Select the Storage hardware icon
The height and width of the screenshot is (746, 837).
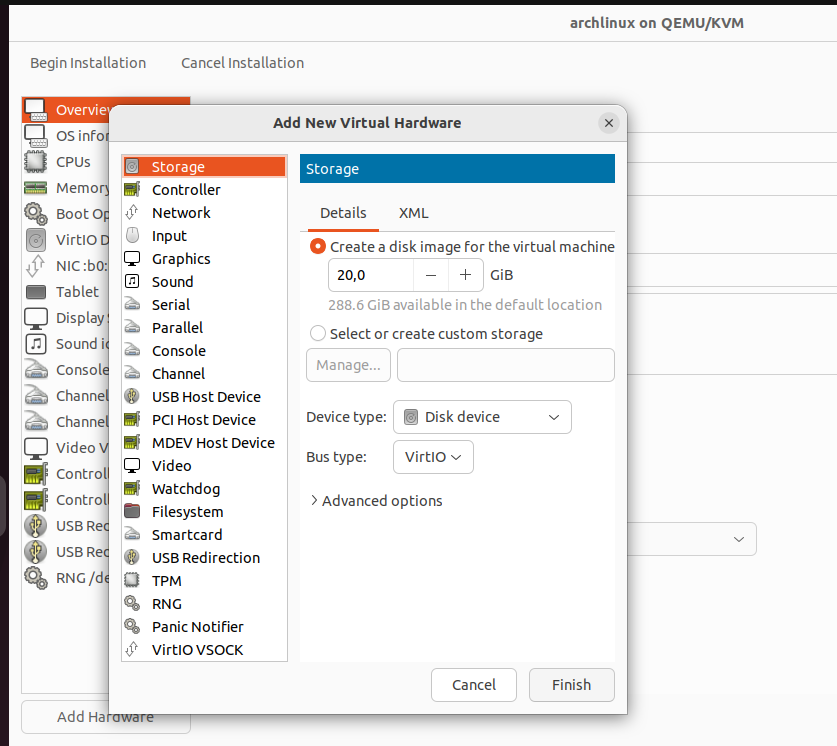click(x=132, y=167)
